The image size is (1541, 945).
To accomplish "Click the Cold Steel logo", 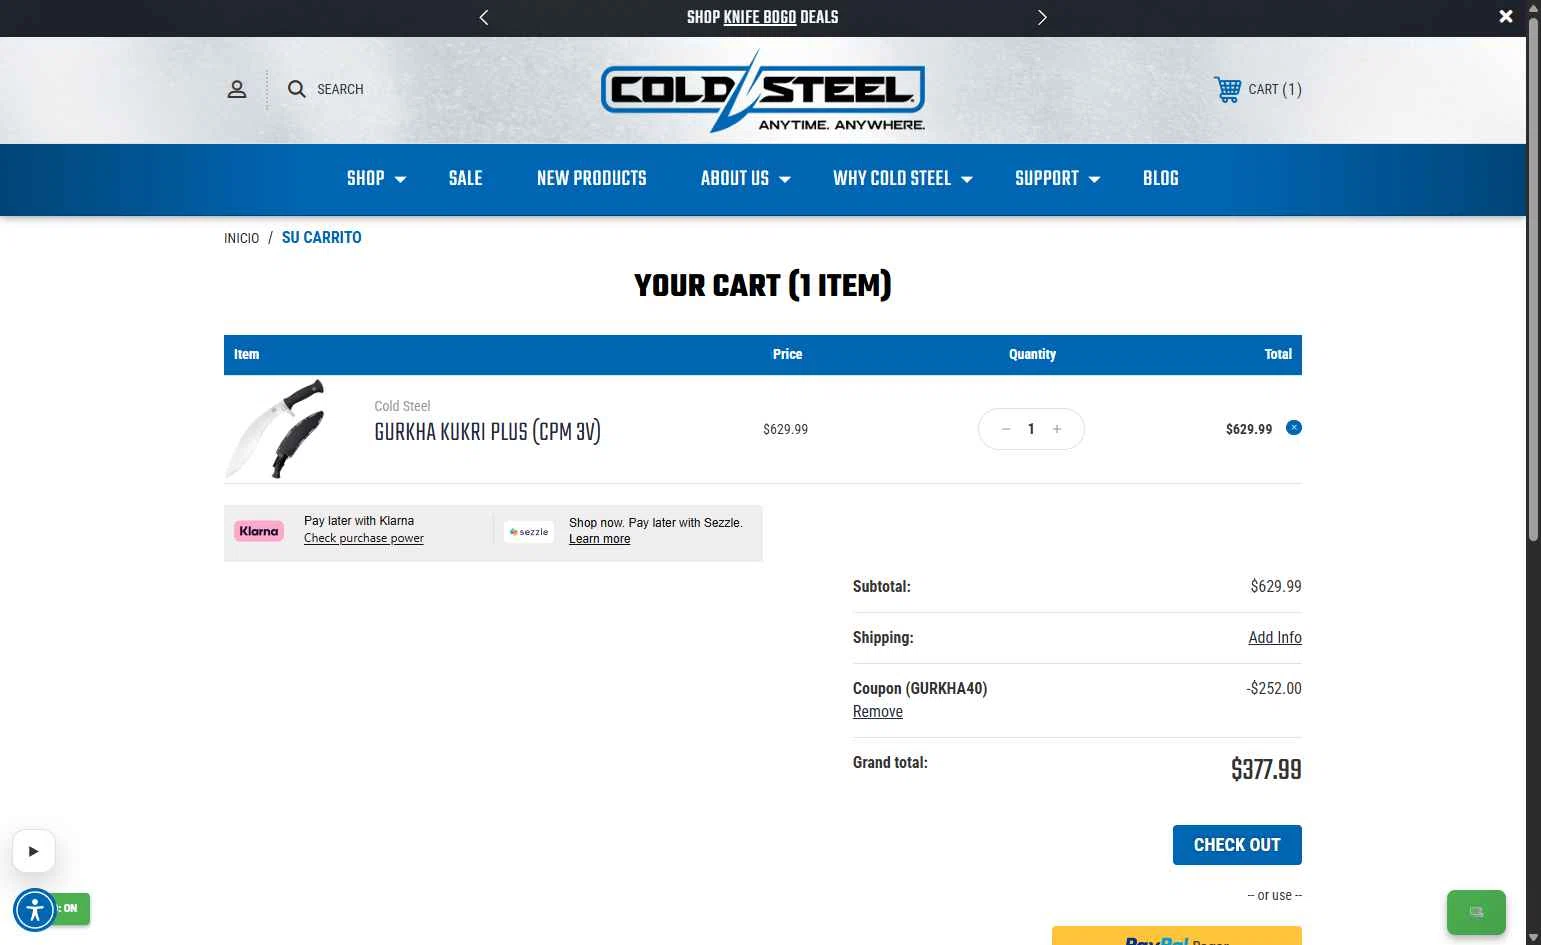I will tap(763, 91).
